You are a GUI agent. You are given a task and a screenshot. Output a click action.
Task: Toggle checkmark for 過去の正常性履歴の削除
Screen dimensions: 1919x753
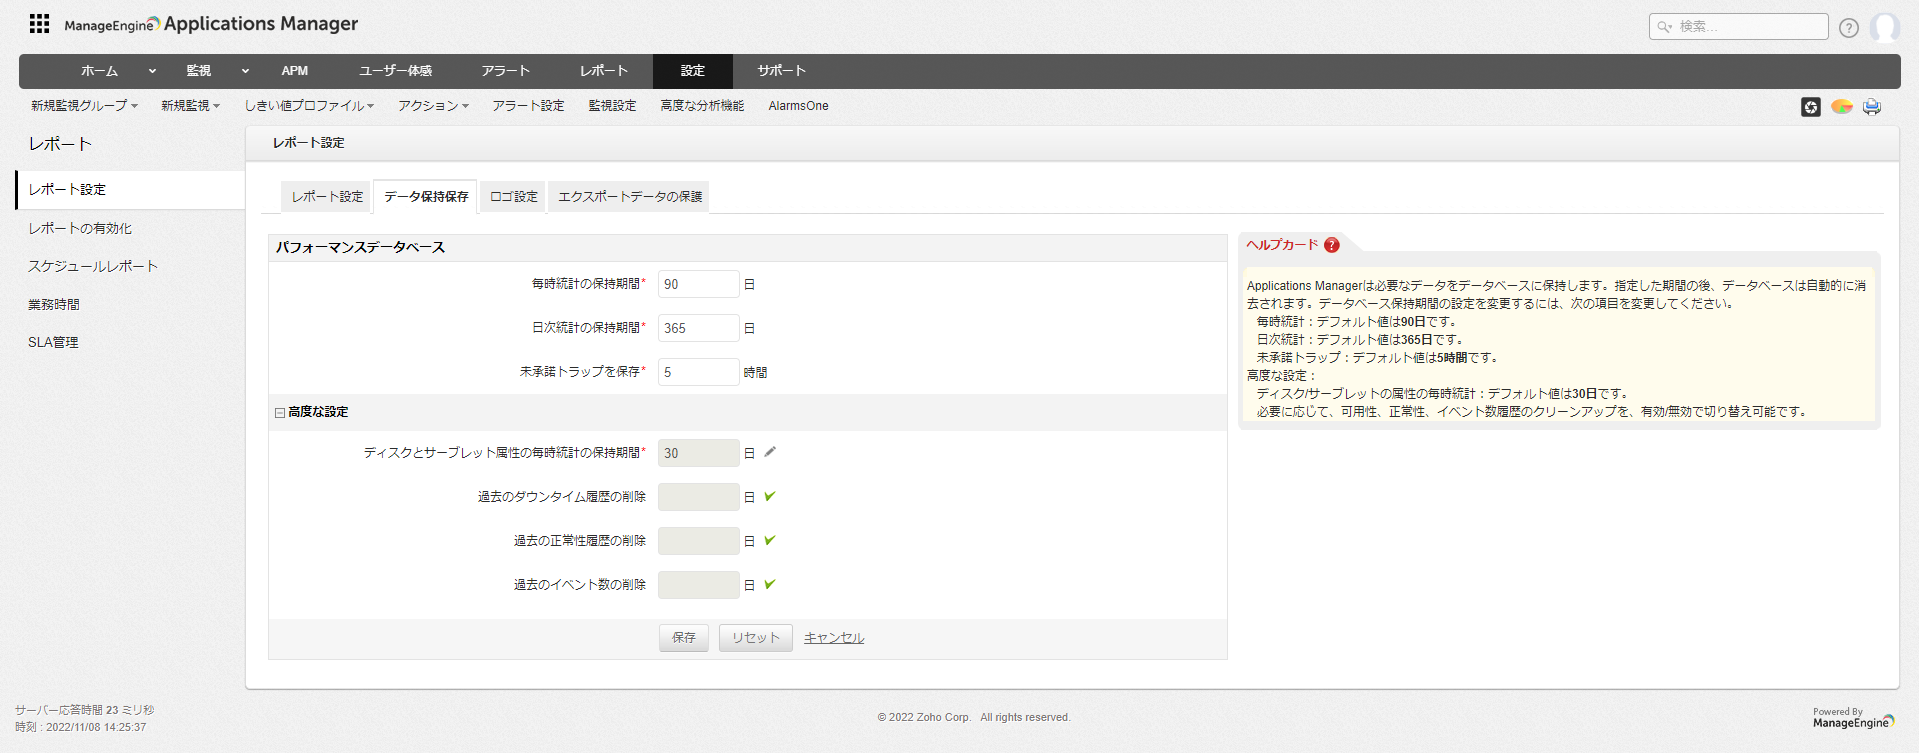770,540
